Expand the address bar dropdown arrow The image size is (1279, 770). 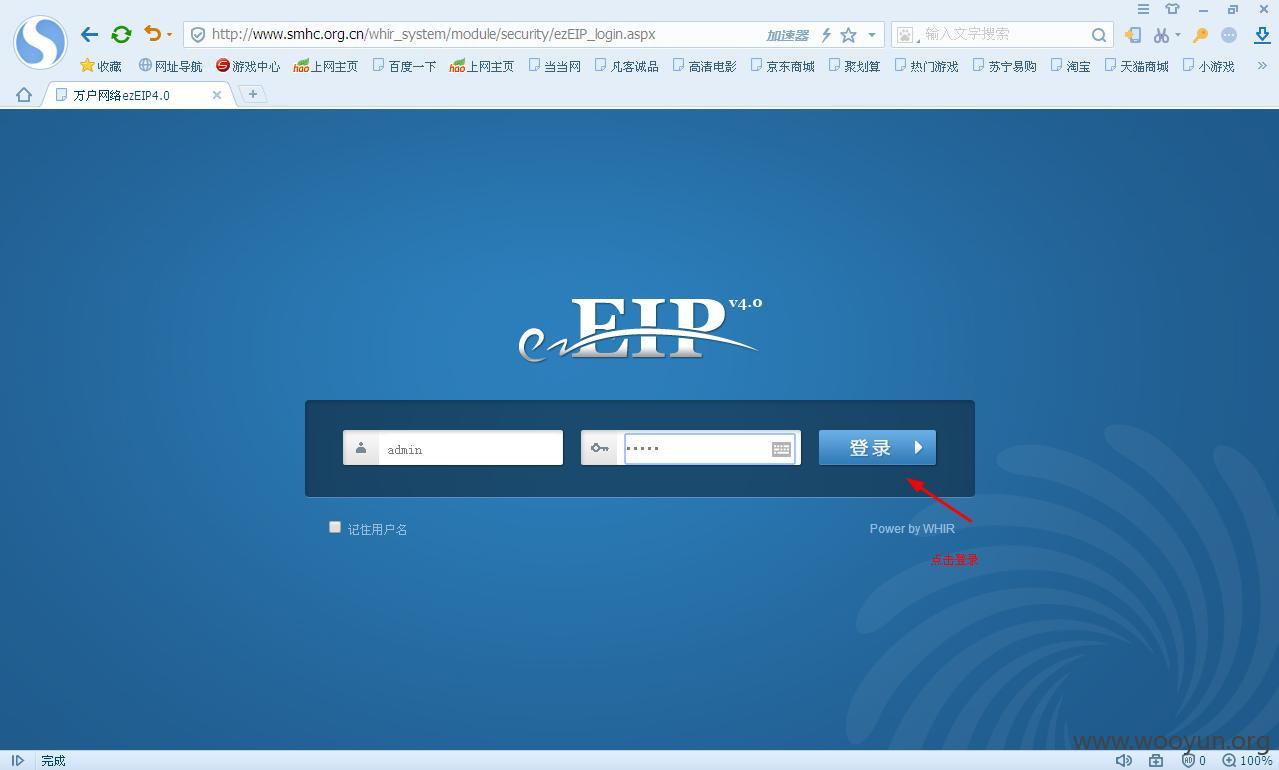click(872, 35)
